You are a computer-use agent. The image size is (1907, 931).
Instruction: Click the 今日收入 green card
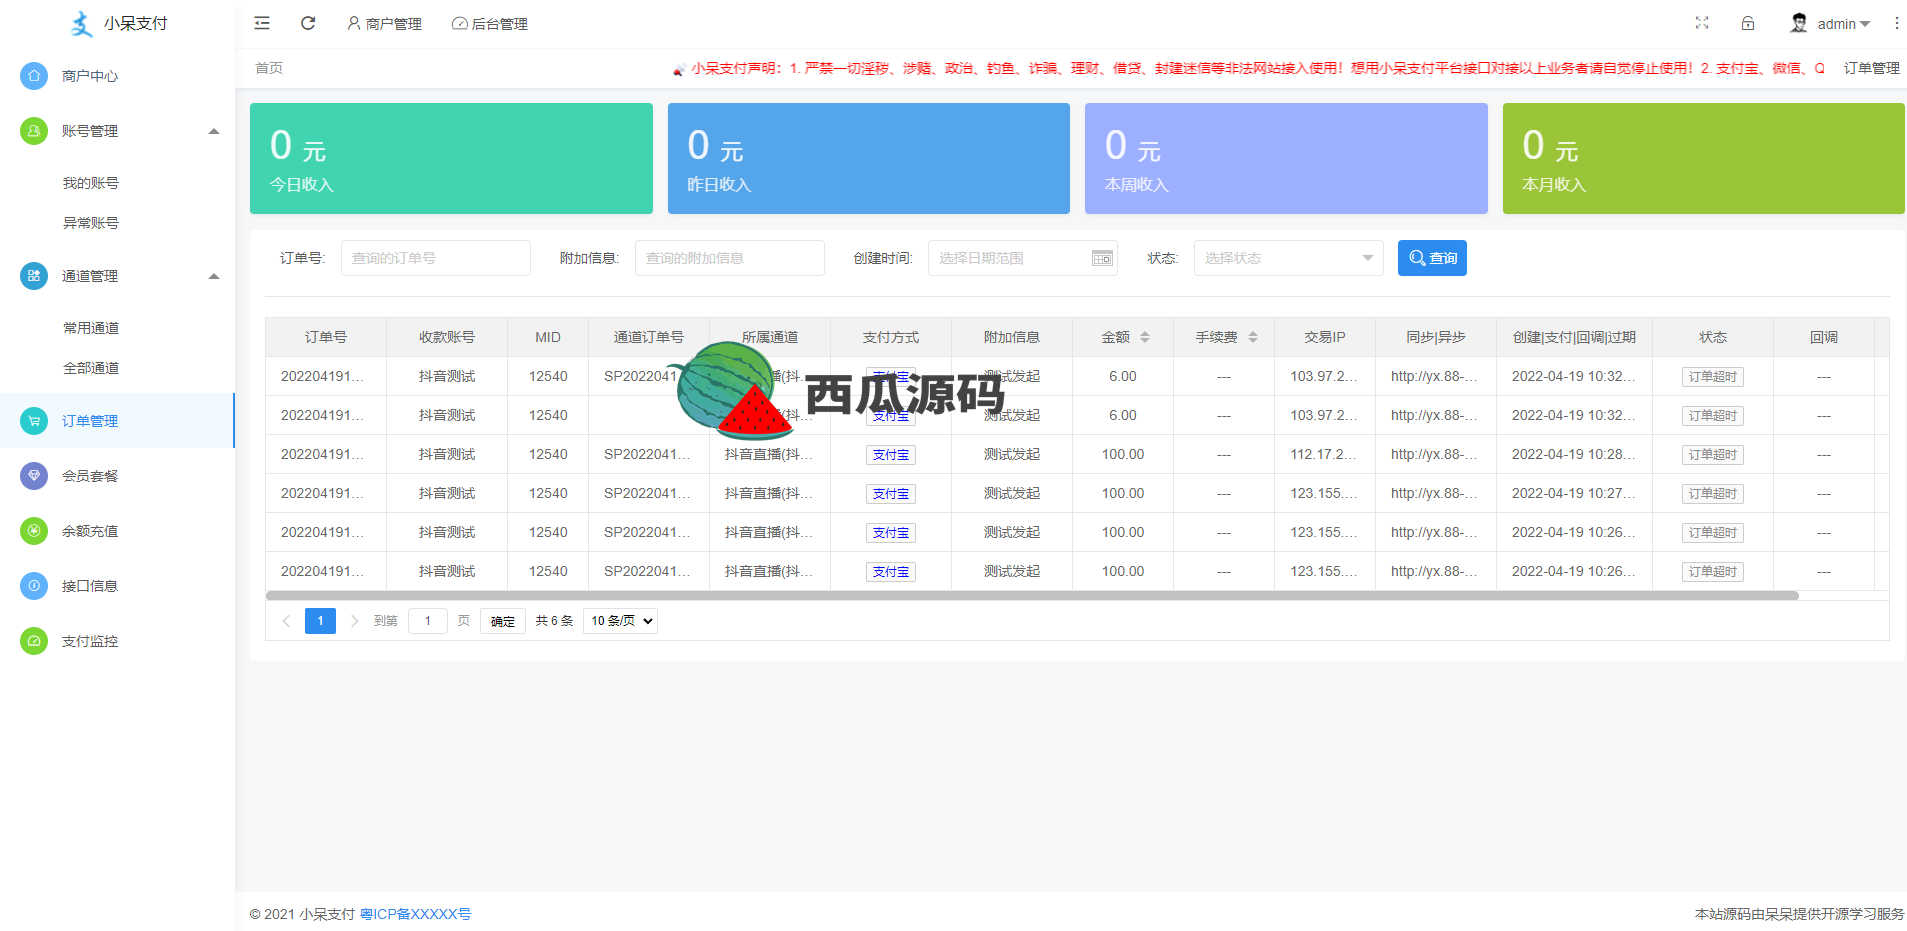click(451, 158)
